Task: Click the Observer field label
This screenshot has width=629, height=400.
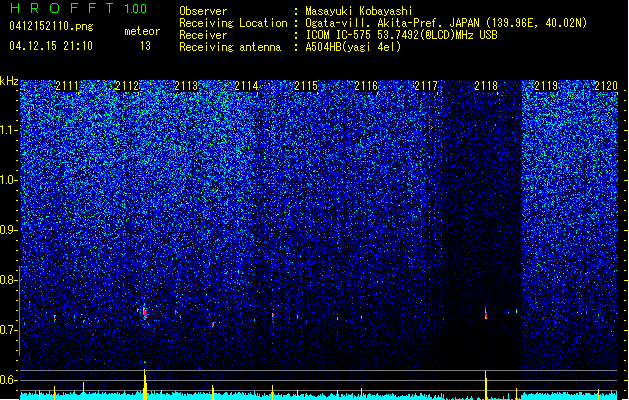Action: click(x=203, y=11)
